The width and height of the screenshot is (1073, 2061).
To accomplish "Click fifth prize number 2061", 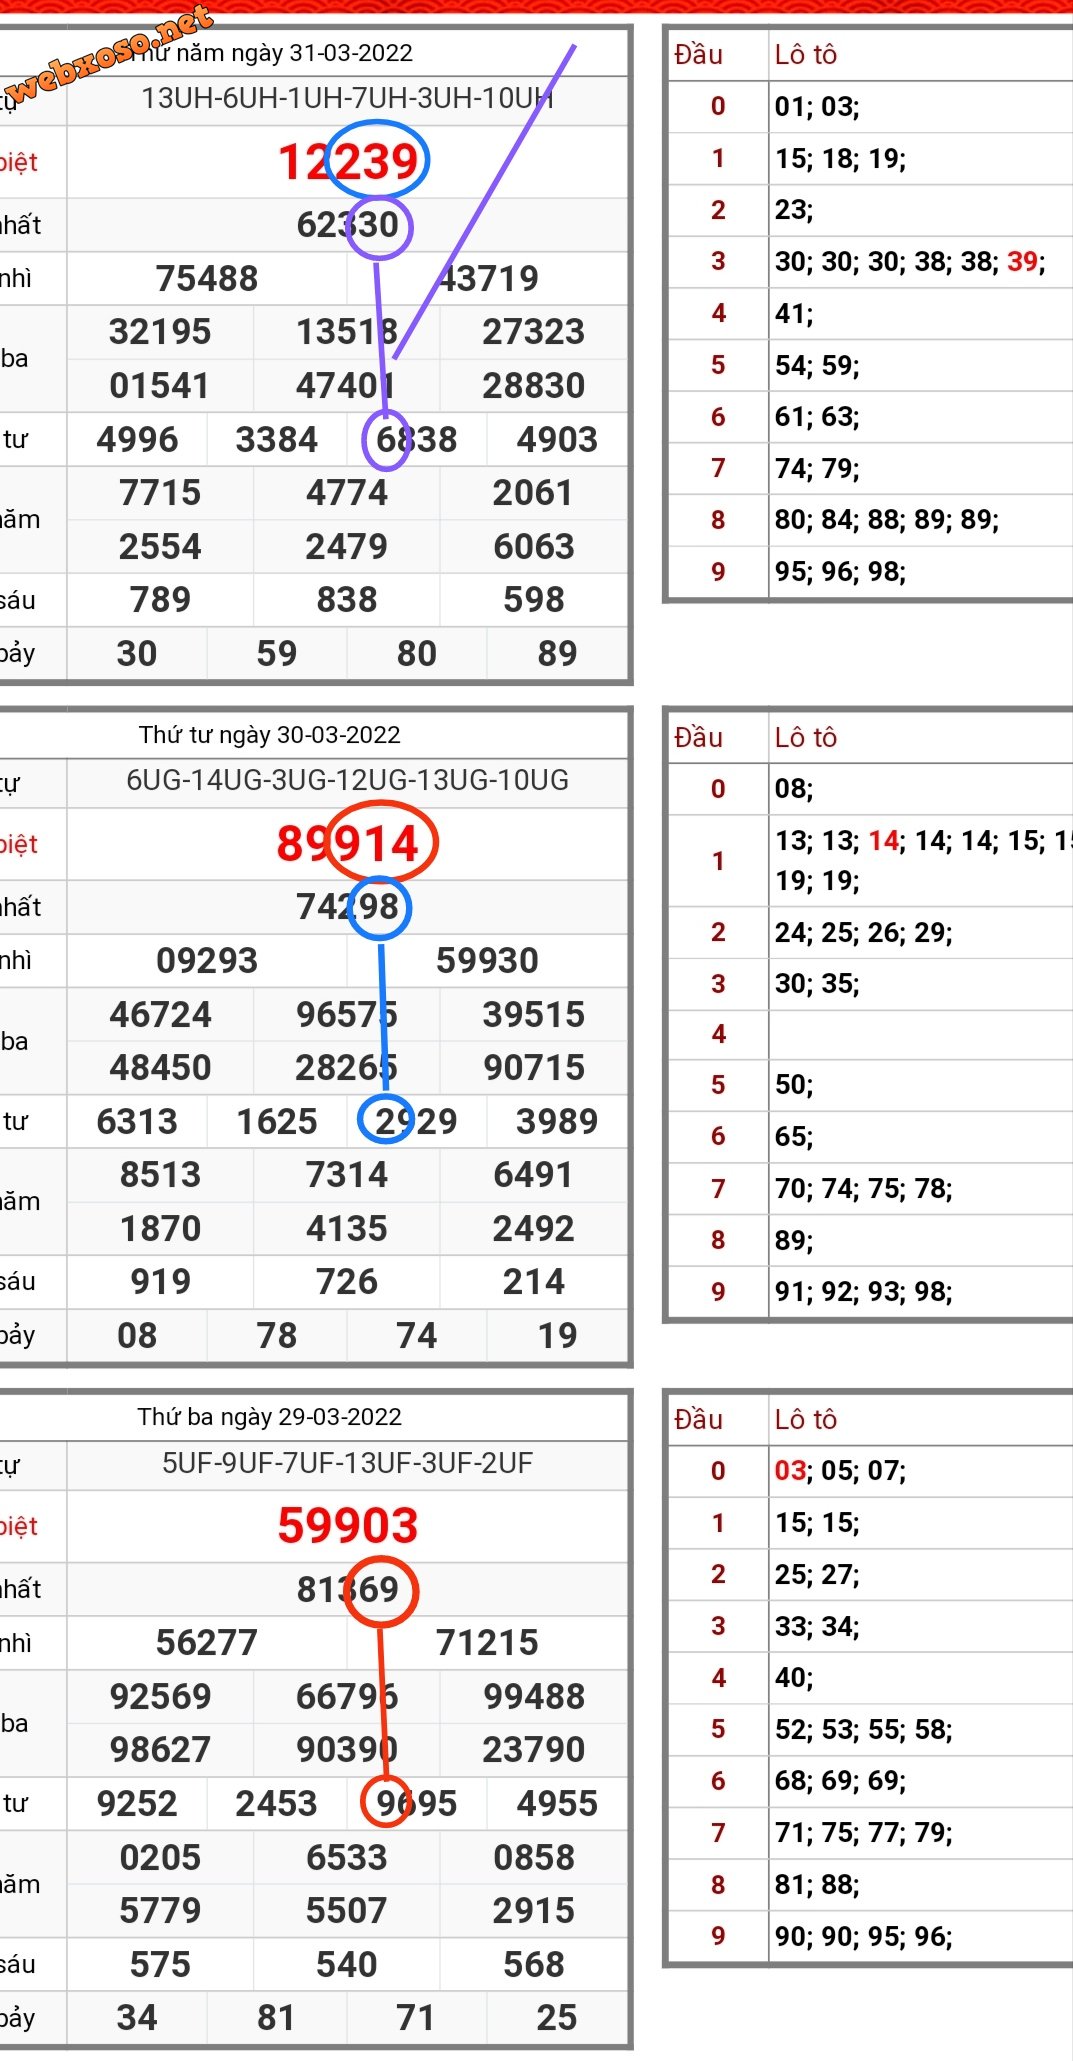I will (534, 492).
